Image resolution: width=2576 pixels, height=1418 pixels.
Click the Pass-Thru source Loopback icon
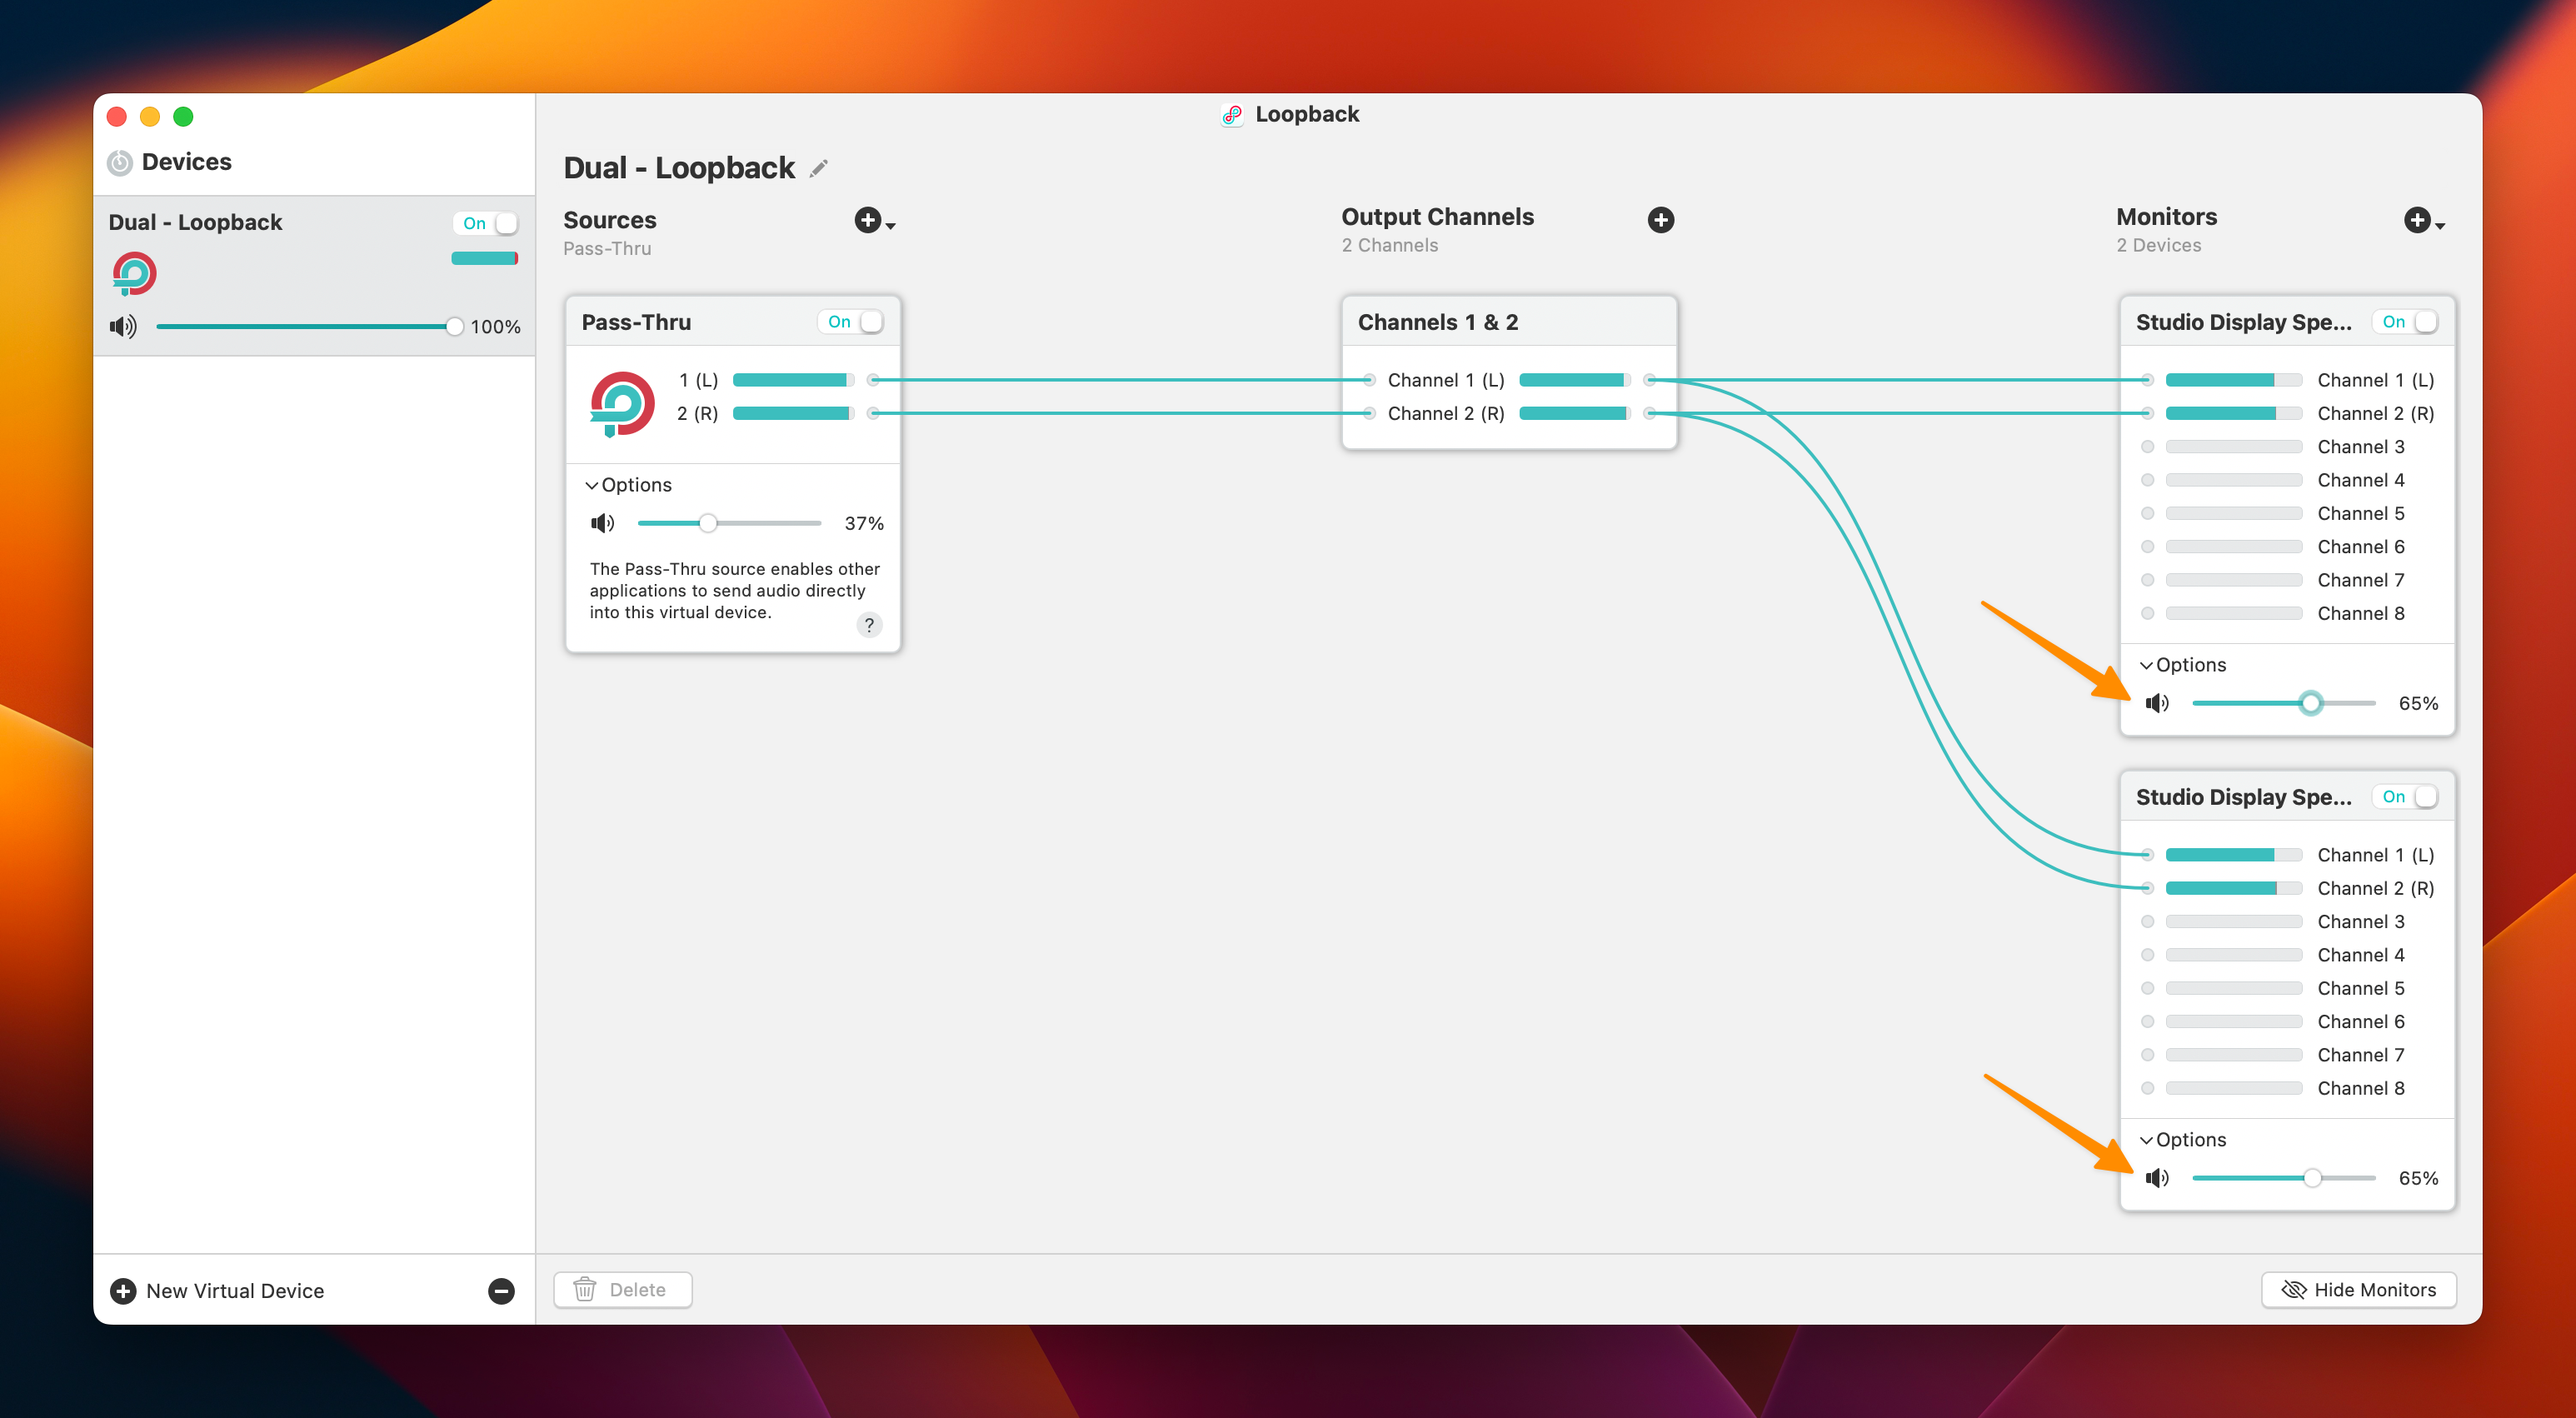pyautogui.click(x=622, y=404)
